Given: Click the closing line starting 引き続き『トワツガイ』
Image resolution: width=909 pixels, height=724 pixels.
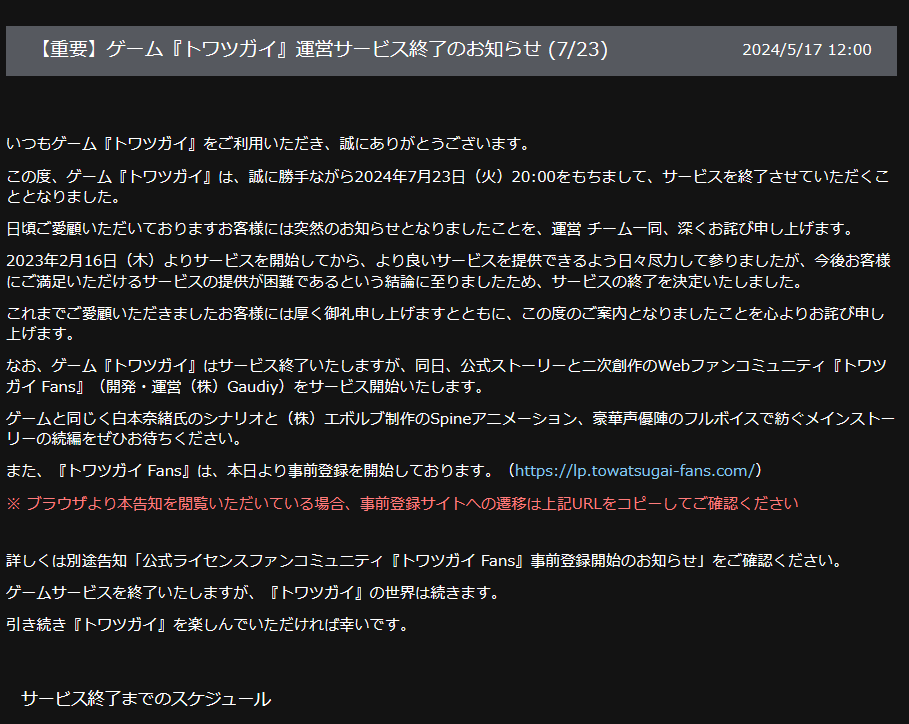Looking at the screenshot, I should coord(208,624).
